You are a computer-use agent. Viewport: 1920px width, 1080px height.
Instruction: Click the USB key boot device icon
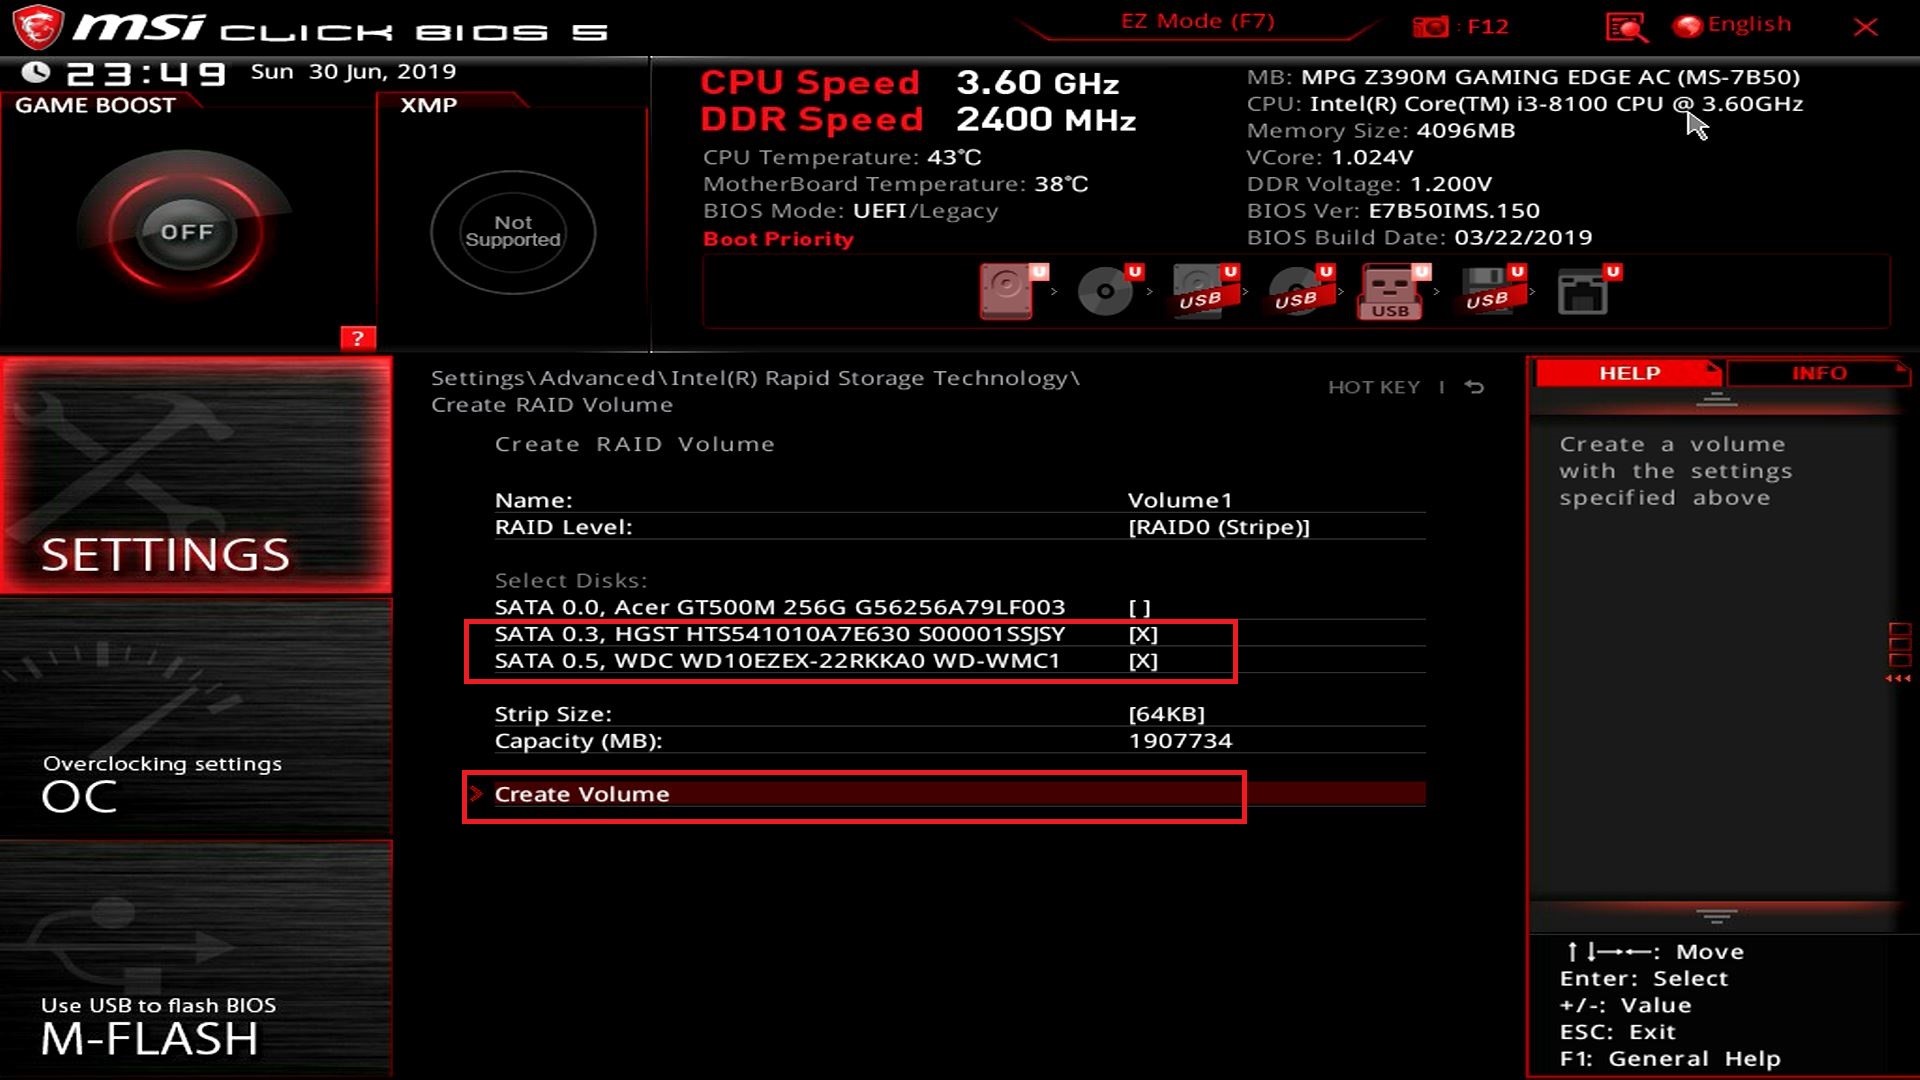click(1390, 292)
